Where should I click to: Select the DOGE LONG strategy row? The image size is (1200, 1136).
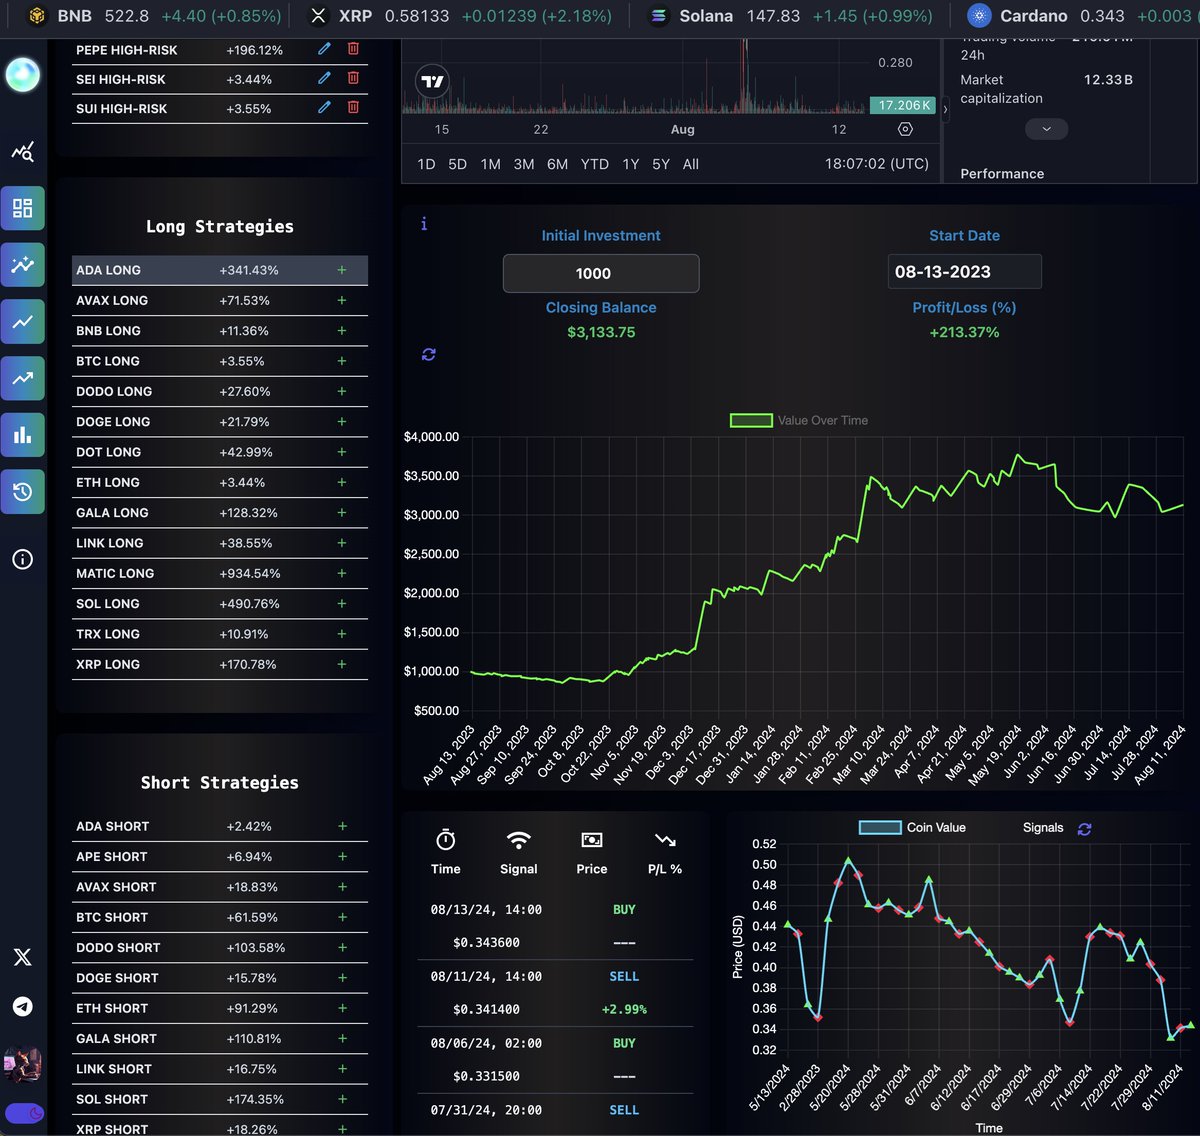(220, 421)
